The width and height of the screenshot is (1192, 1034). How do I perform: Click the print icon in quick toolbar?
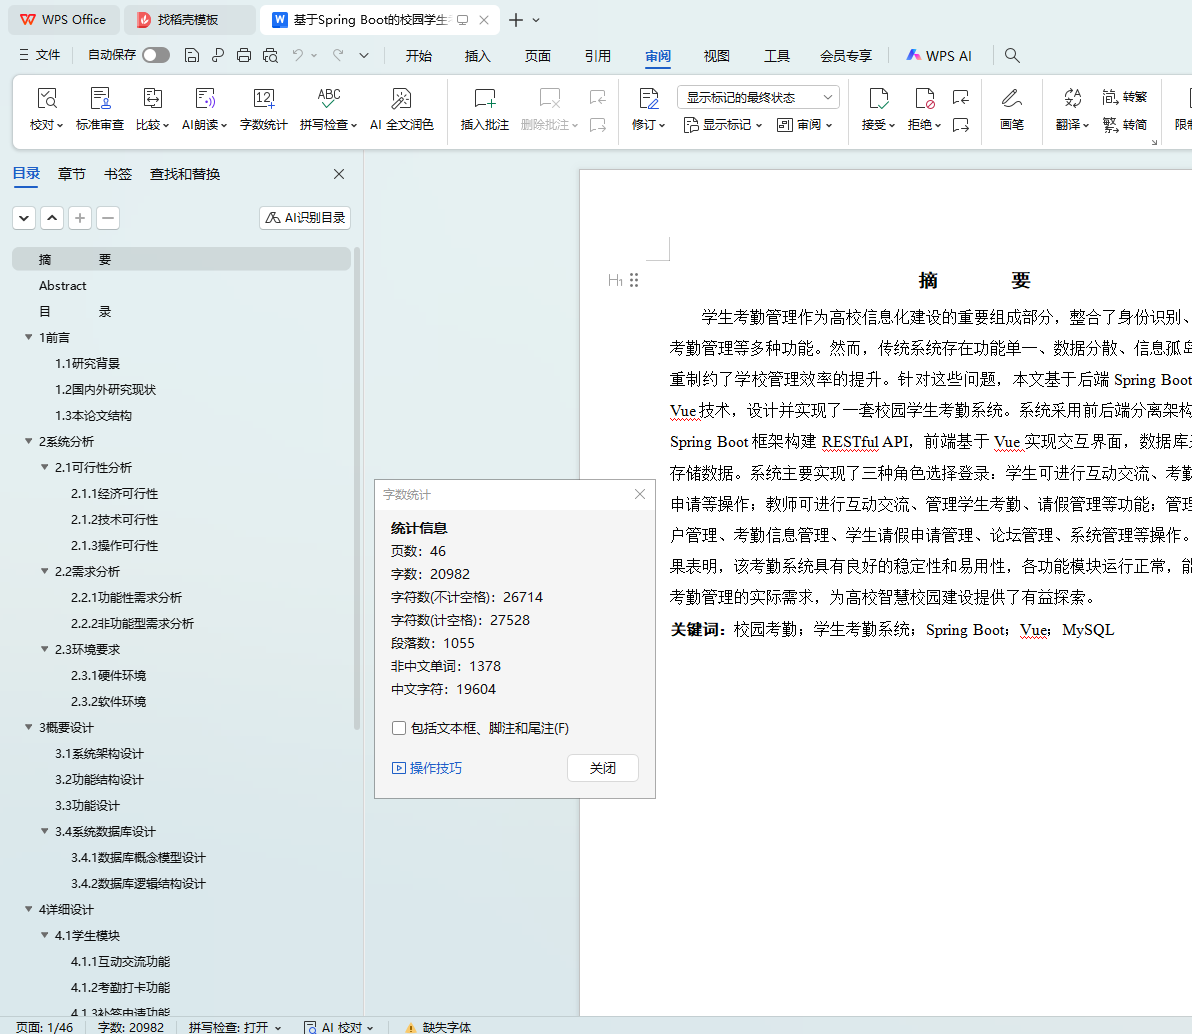[244, 56]
